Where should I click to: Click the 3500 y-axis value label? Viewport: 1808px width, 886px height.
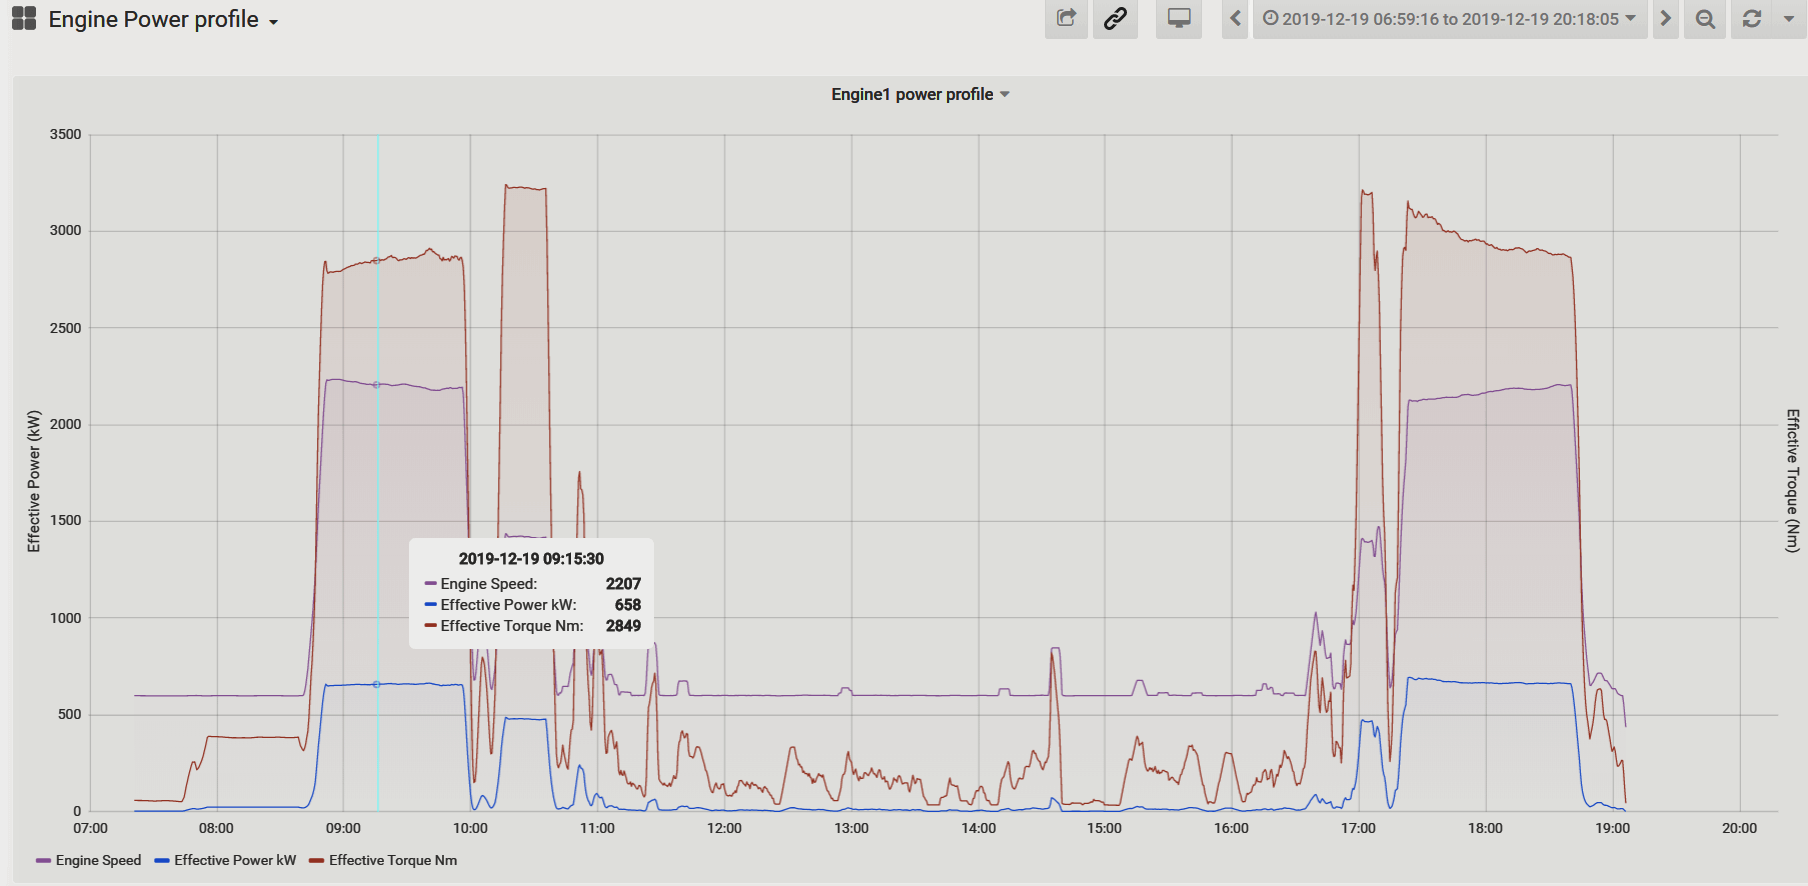click(66, 134)
